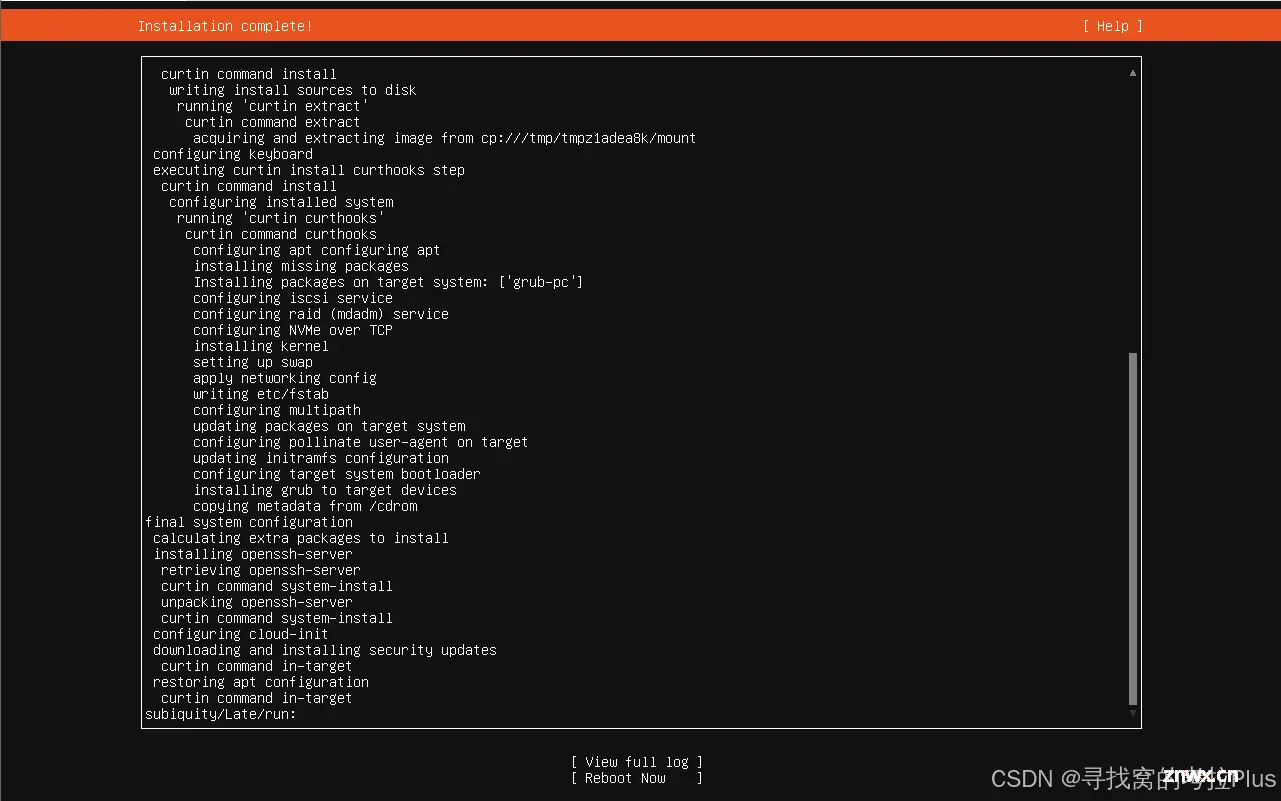This screenshot has height=801, width=1281.
Task: Click 'acquiring and extracting image' log line
Action: click(x=445, y=138)
